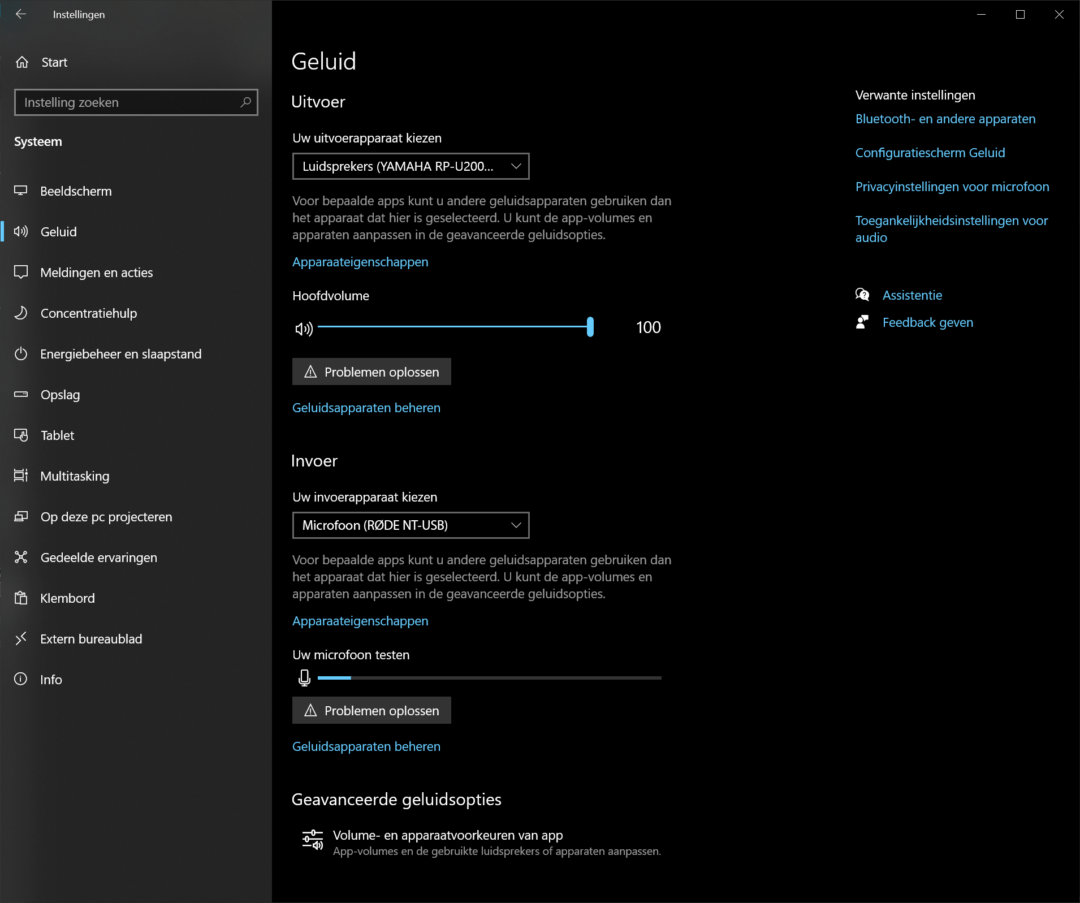Click the back arrow in Instellingen header

20,15
